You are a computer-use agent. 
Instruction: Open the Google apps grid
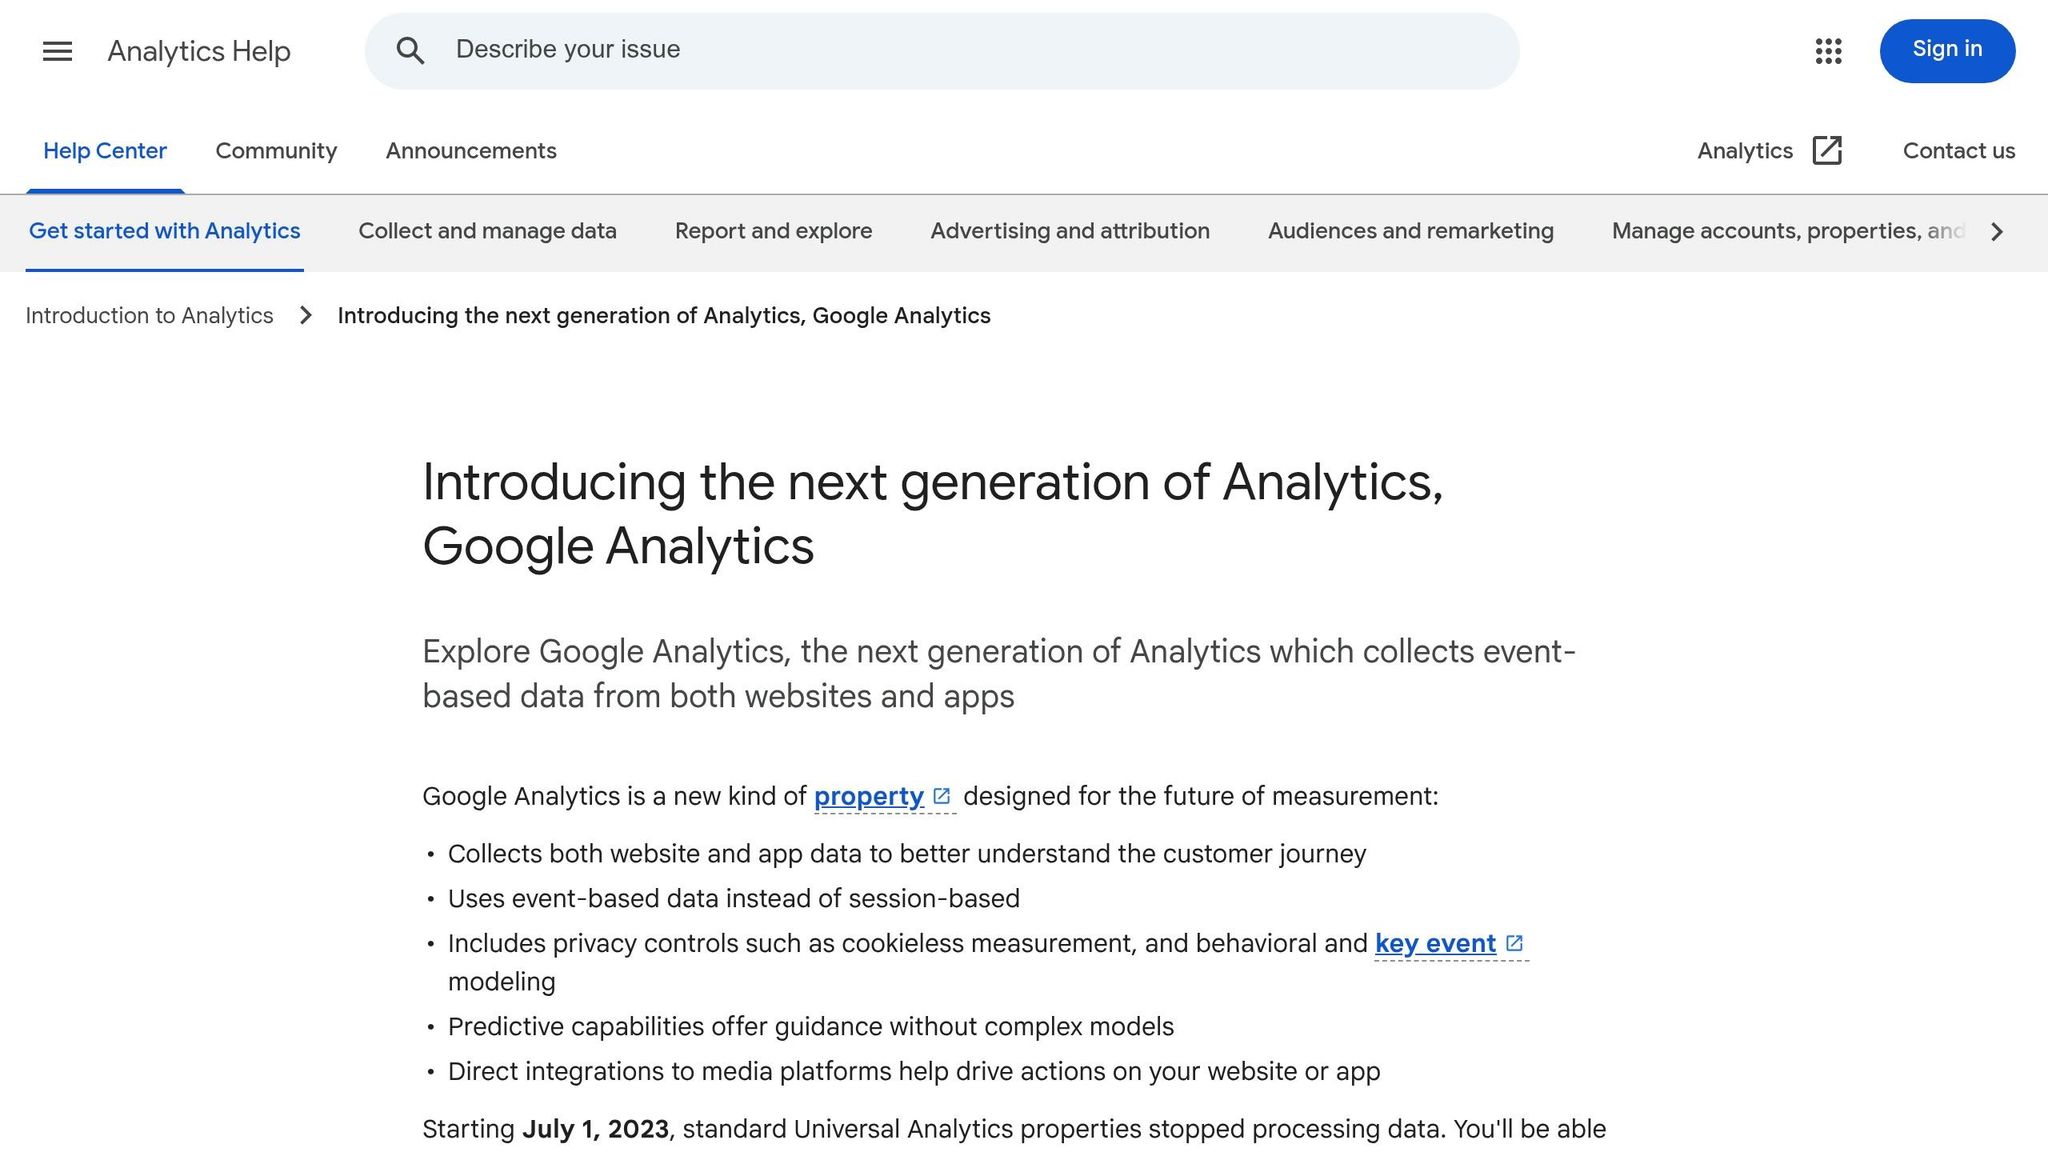pyautogui.click(x=1828, y=51)
